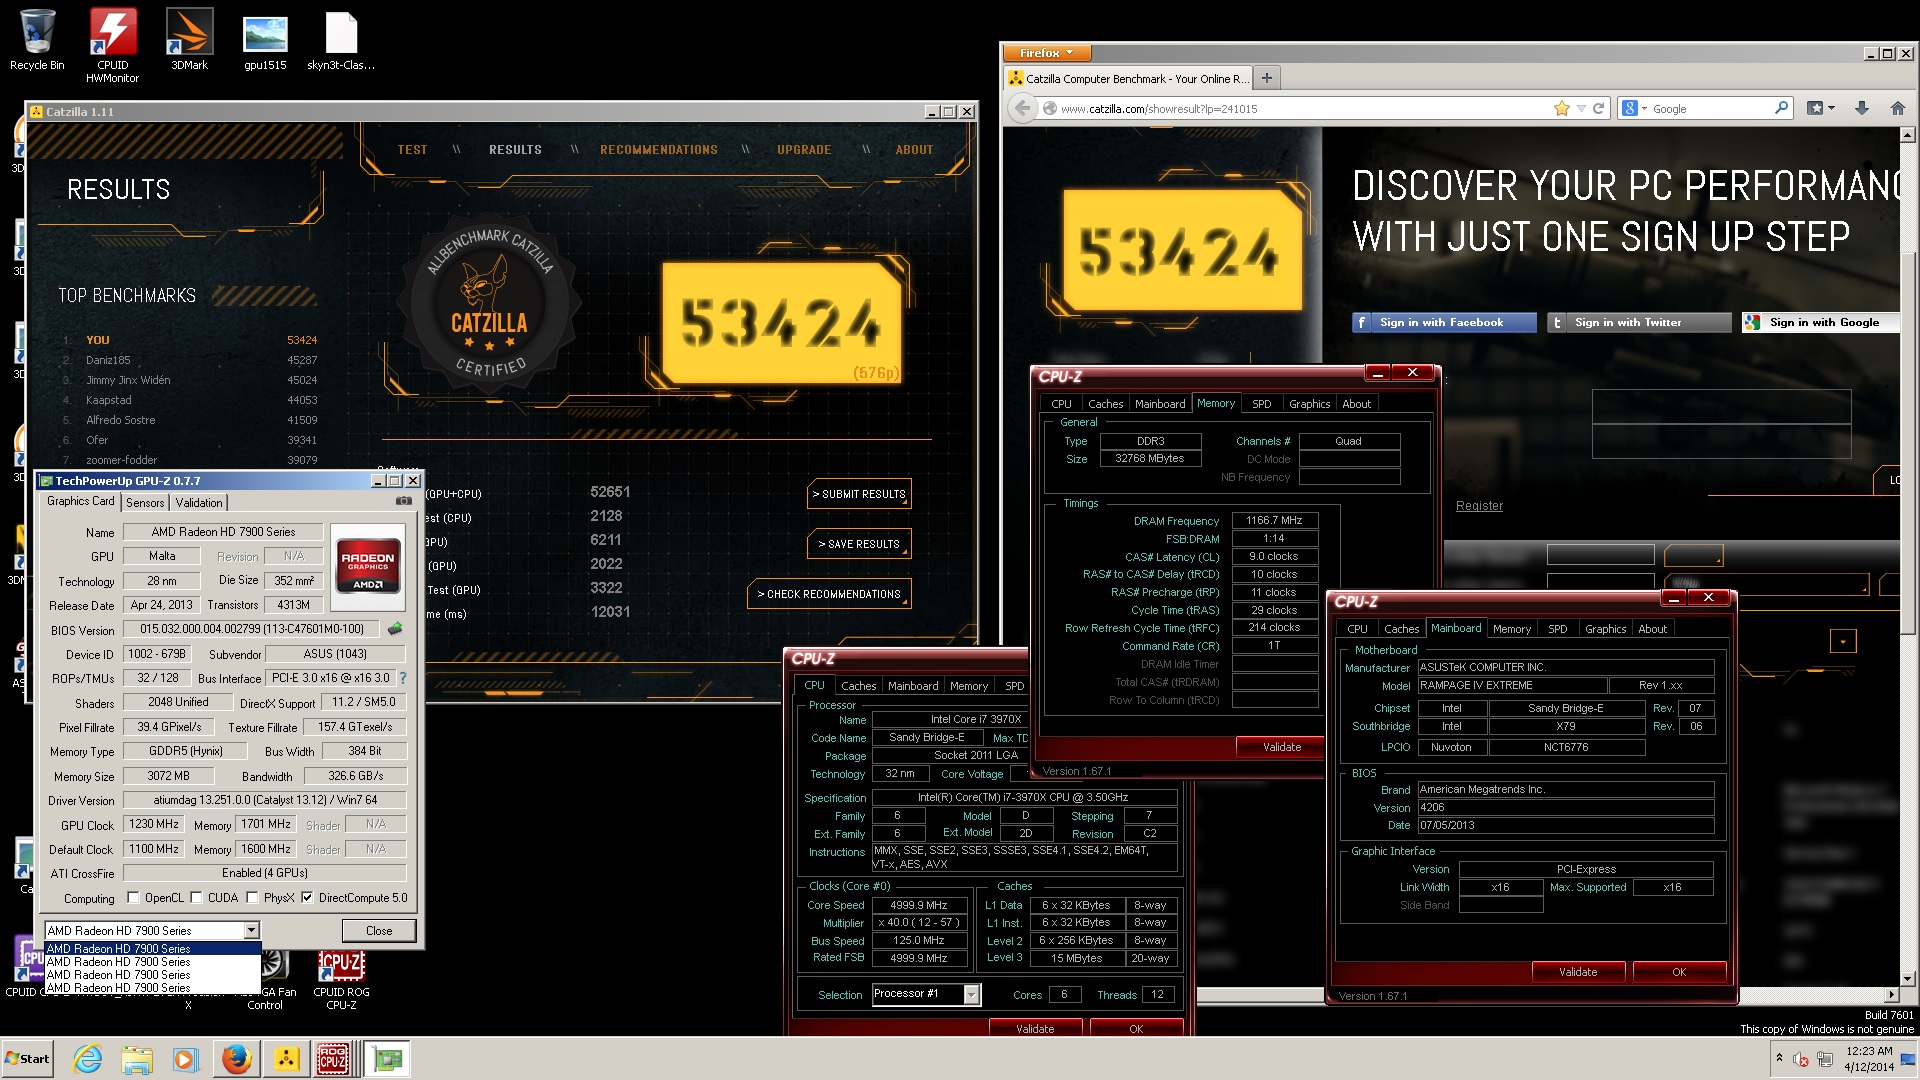This screenshot has height=1080, width=1920.
Task: Collapse the GPU selection dropdown in GPU-Z
Action: pyautogui.click(x=251, y=930)
